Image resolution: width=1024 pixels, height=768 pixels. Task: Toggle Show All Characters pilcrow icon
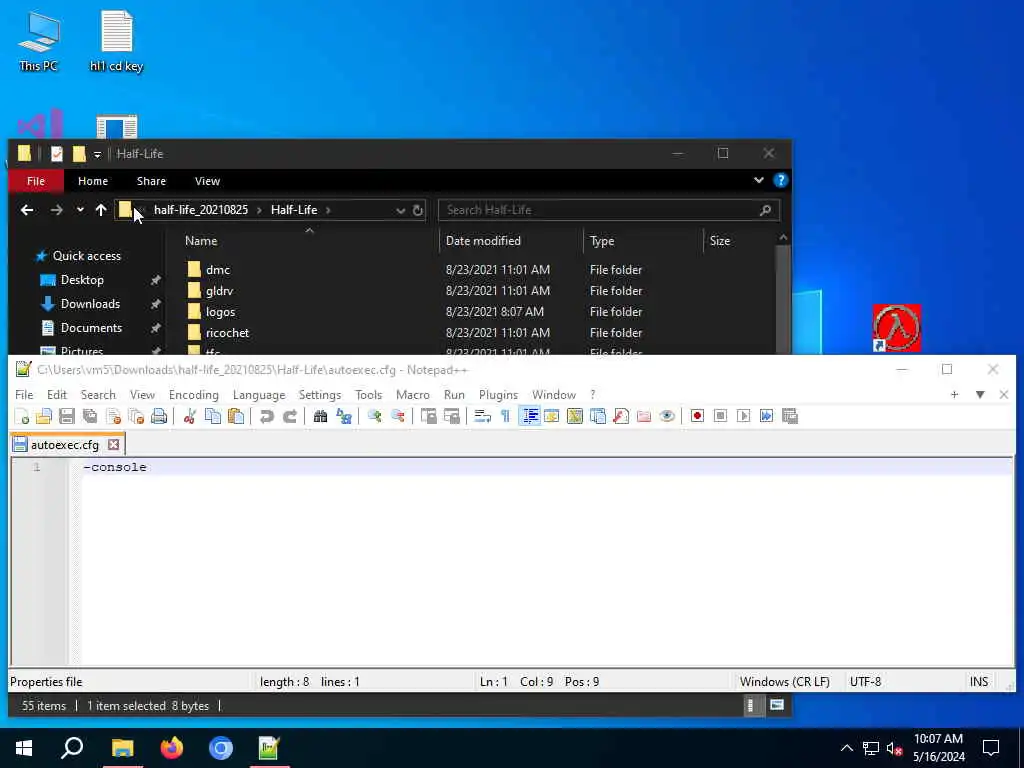(505, 416)
